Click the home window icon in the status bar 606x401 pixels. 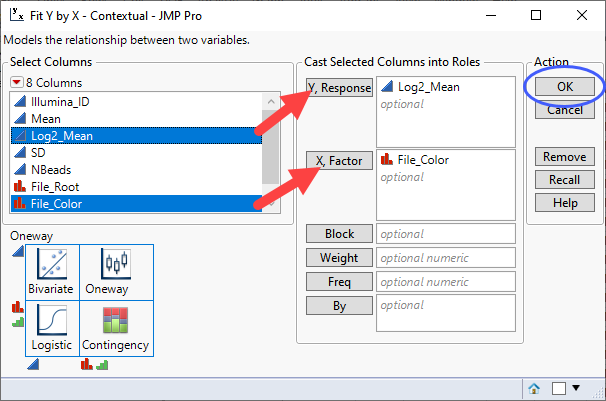[x=535, y=389]
